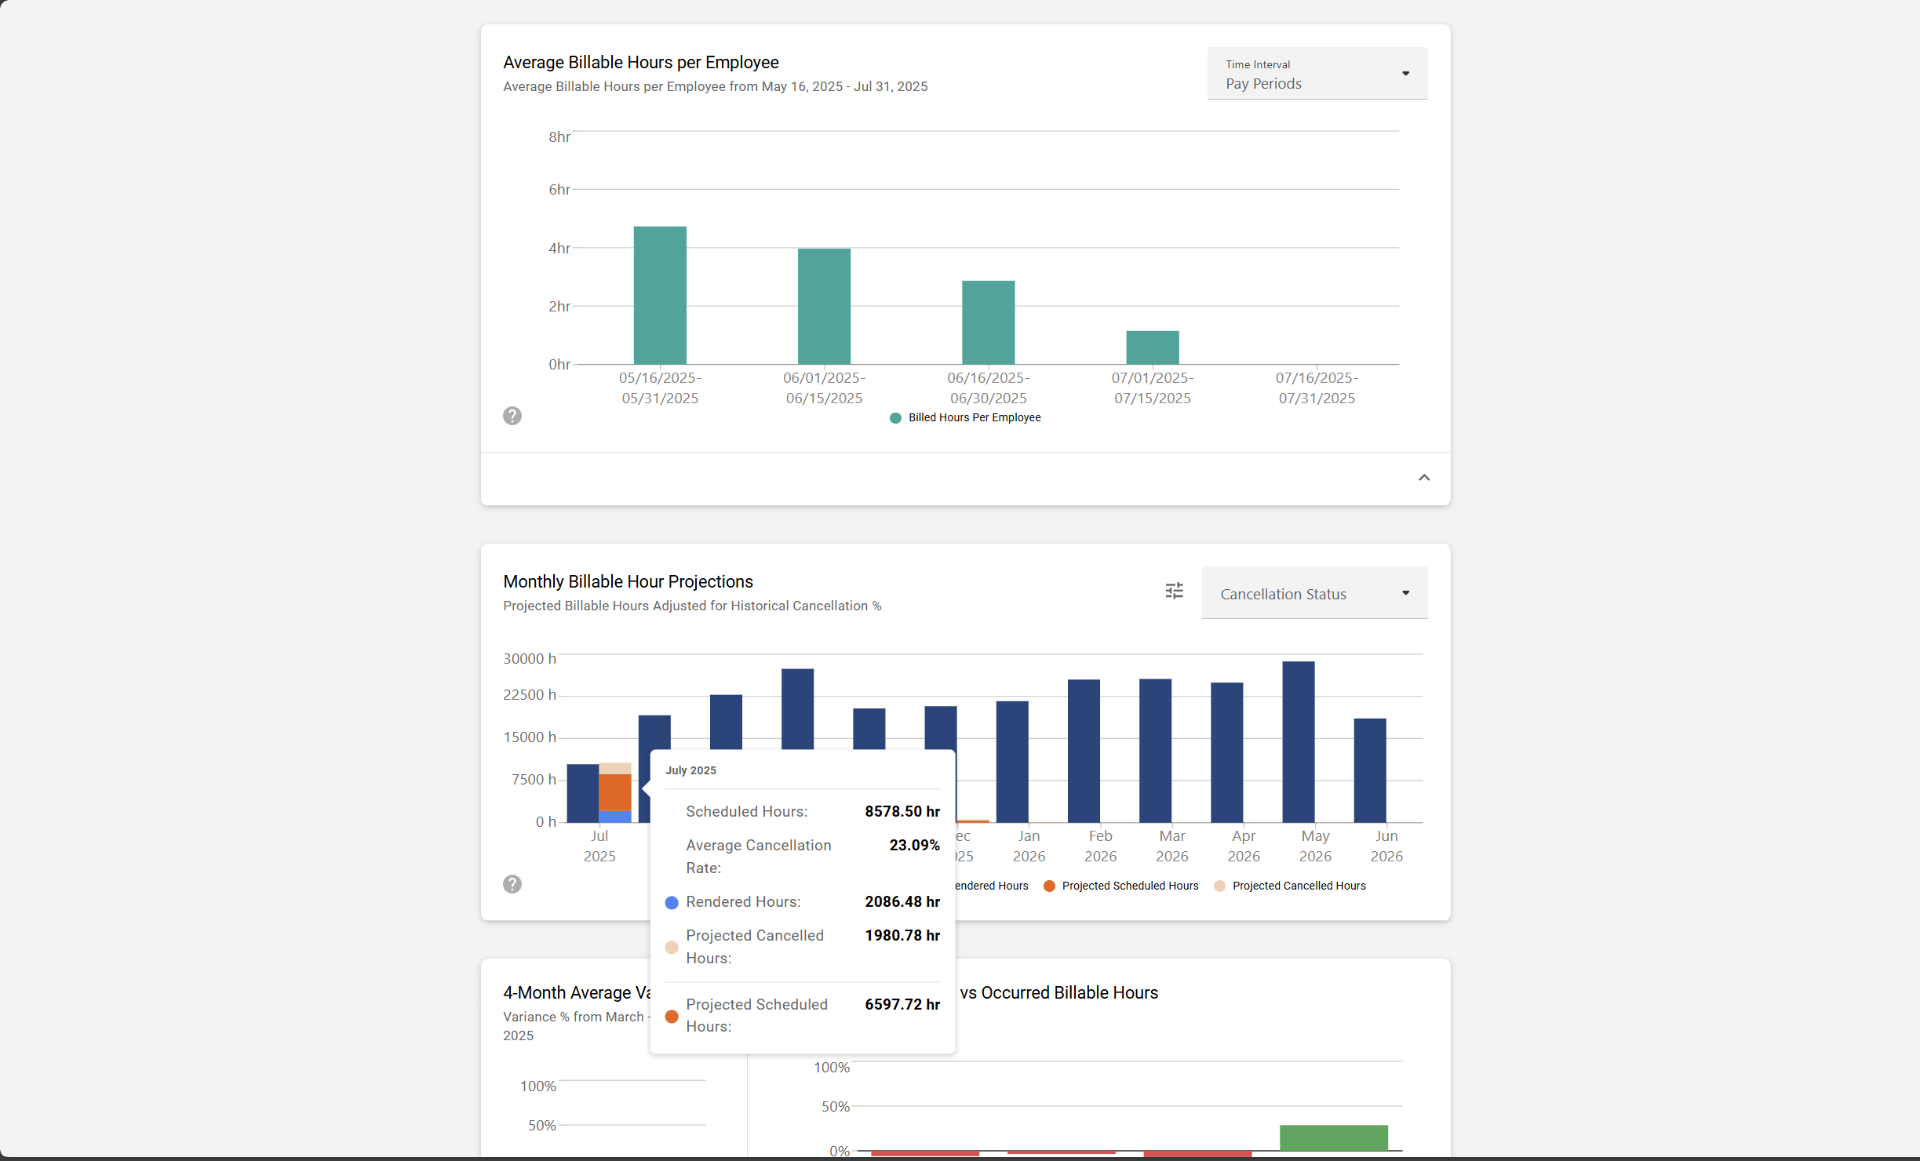The width and height of the screenshot is (1920, 1161).
Task: Click the filter icon beside Cancellation Status
Action: (x=1174, y=591)
